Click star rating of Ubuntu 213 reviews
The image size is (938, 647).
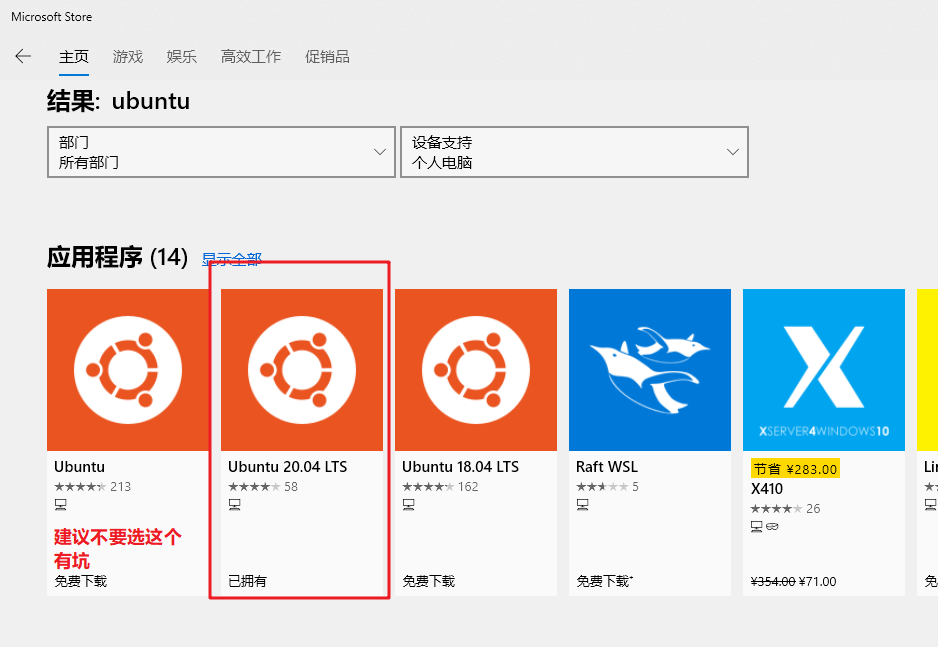(81, 487)
